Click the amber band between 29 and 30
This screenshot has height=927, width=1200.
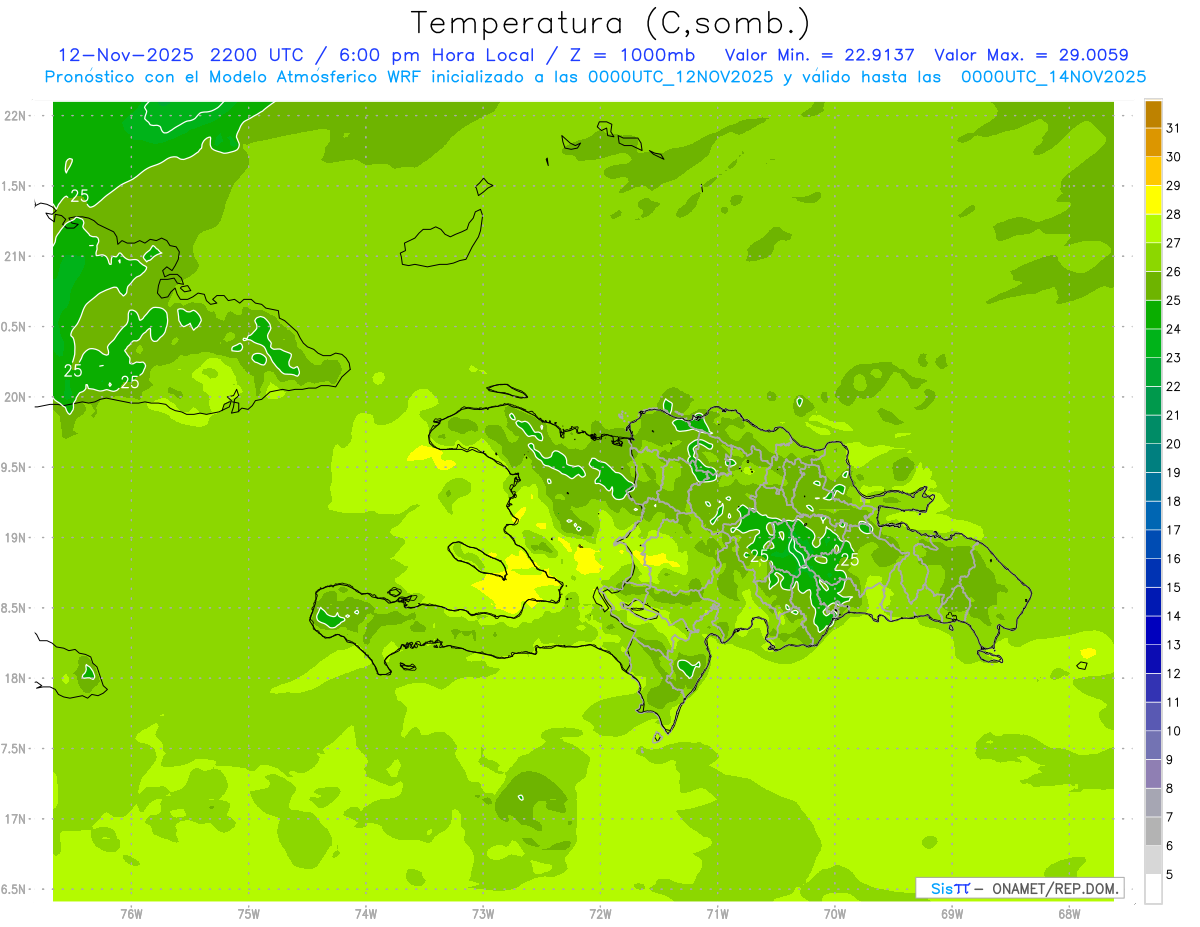click(1153, 171)
